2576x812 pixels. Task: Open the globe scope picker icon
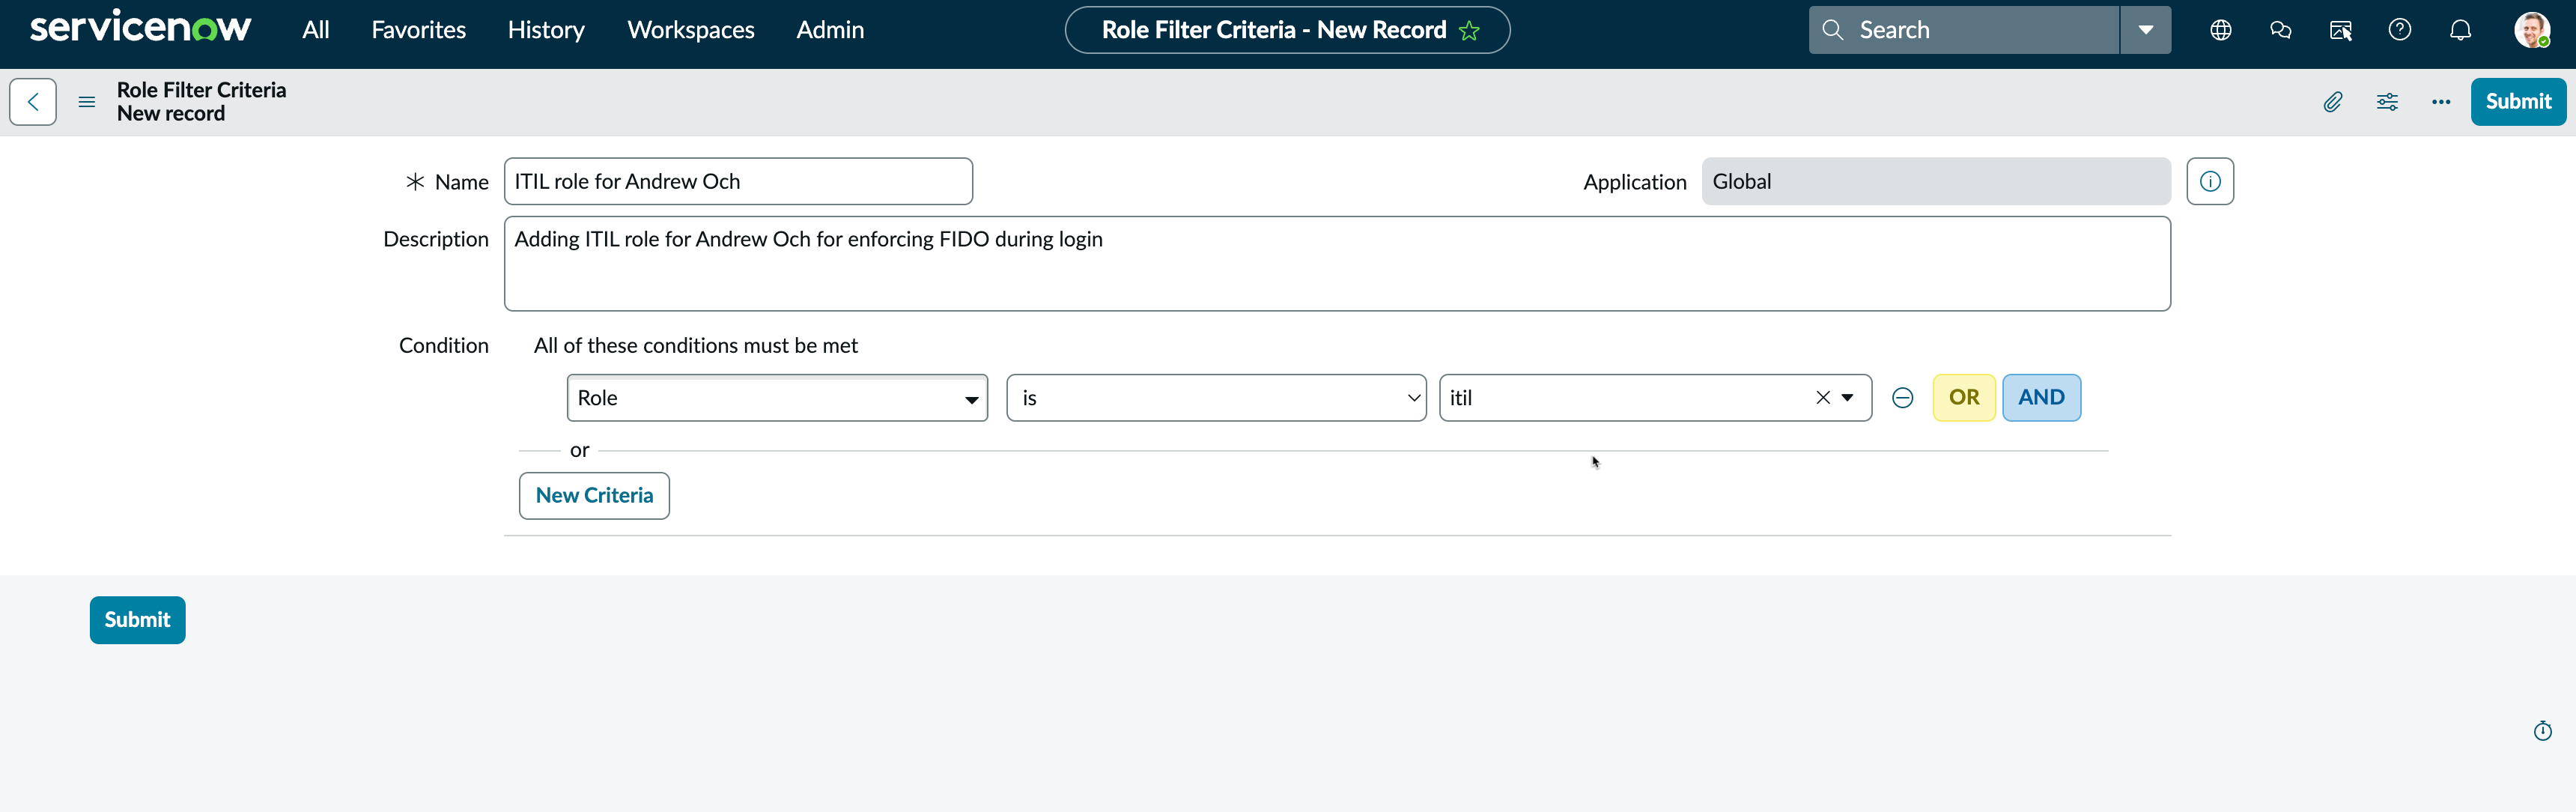(2220, 30)
